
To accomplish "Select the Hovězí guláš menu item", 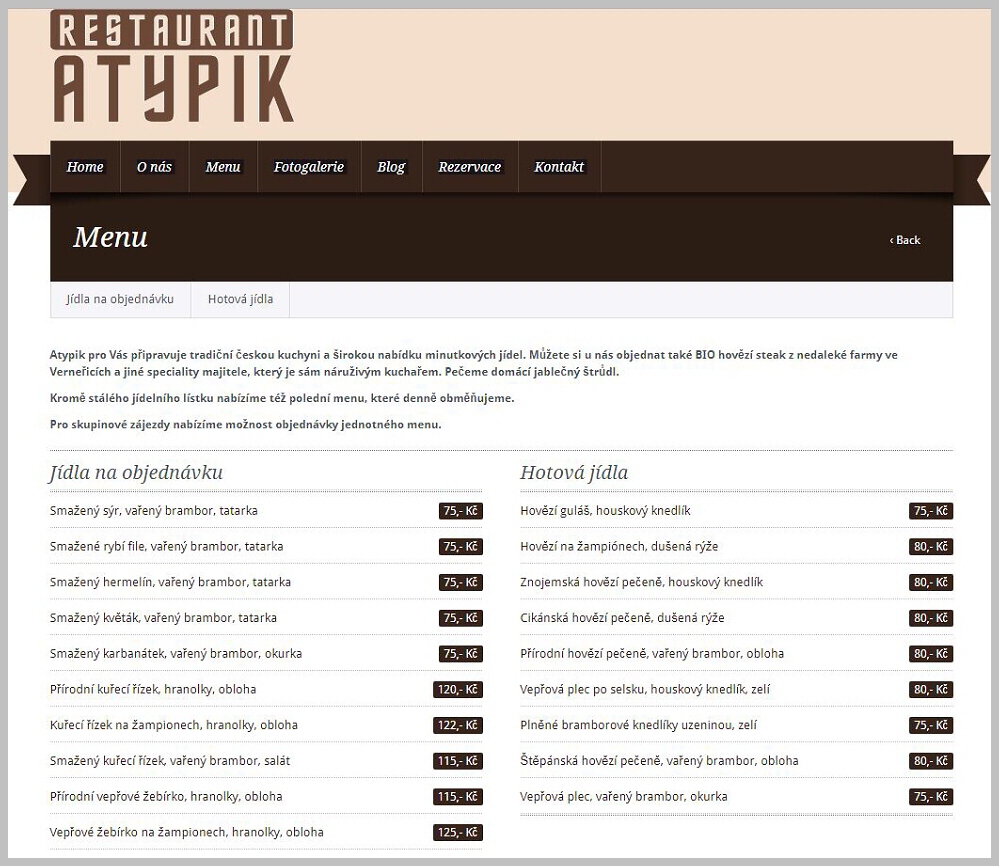I will tap(605, 511).
